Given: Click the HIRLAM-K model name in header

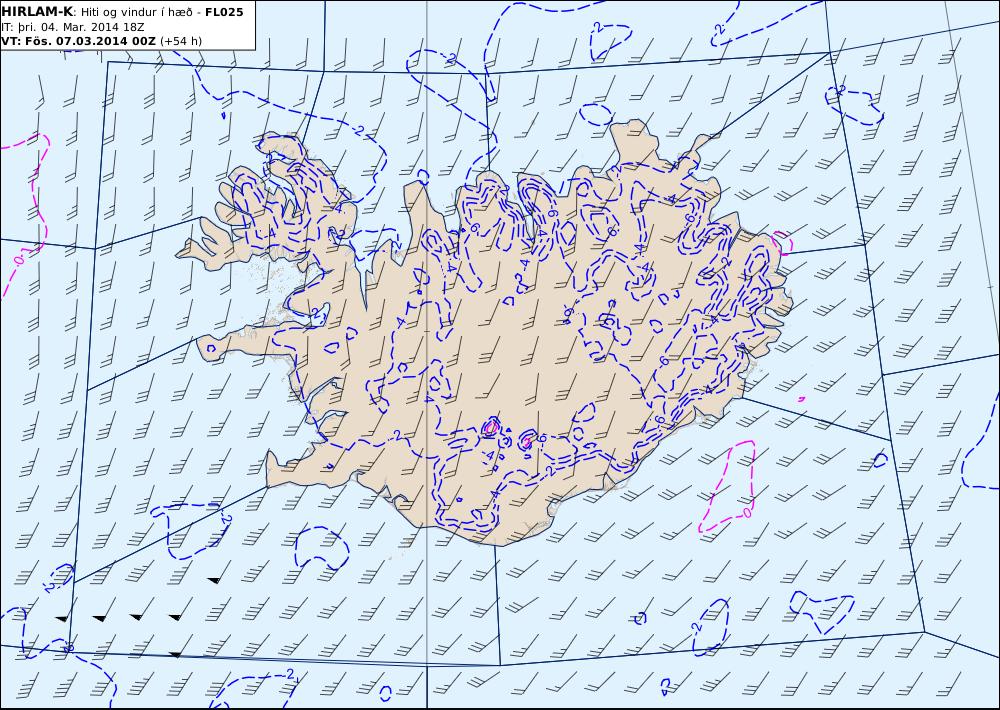Looking at the screenshot, I should click(37, 12).
